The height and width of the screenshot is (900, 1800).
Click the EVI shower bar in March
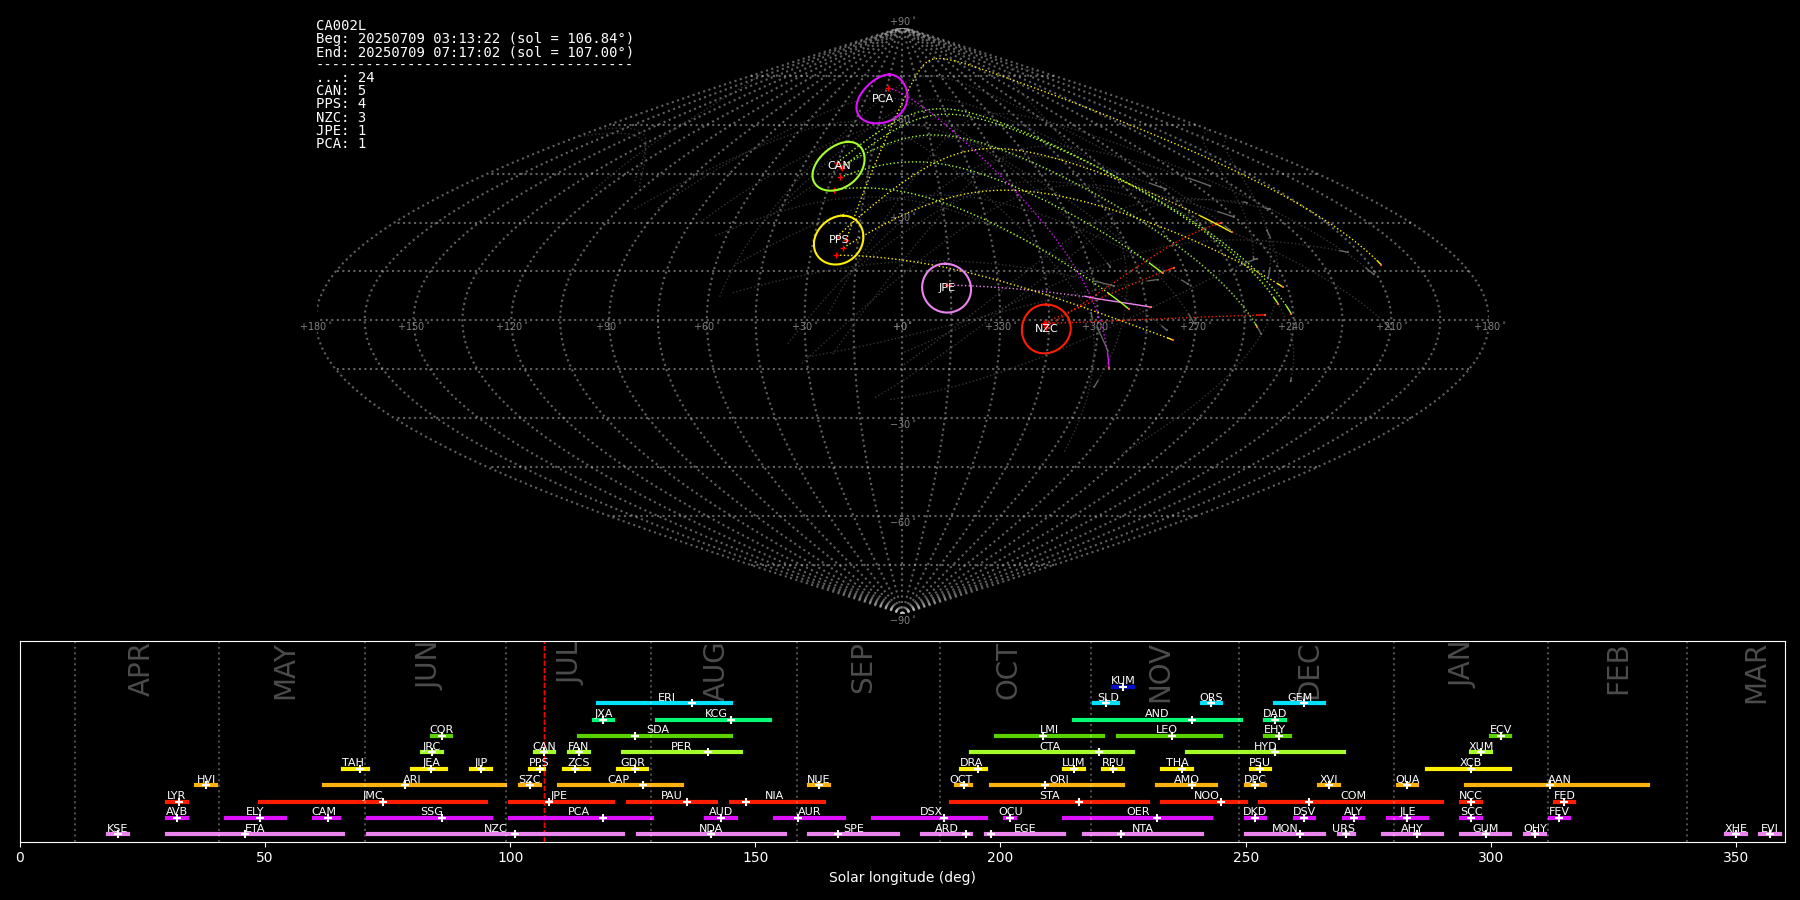(1769, 834)
